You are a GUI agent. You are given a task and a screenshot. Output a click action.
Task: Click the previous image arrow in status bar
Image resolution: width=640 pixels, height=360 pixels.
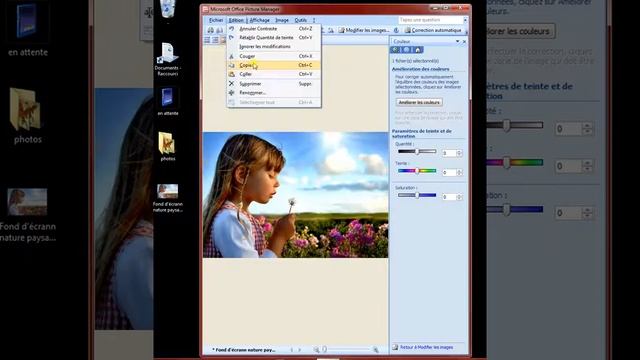tap(291, 350)
